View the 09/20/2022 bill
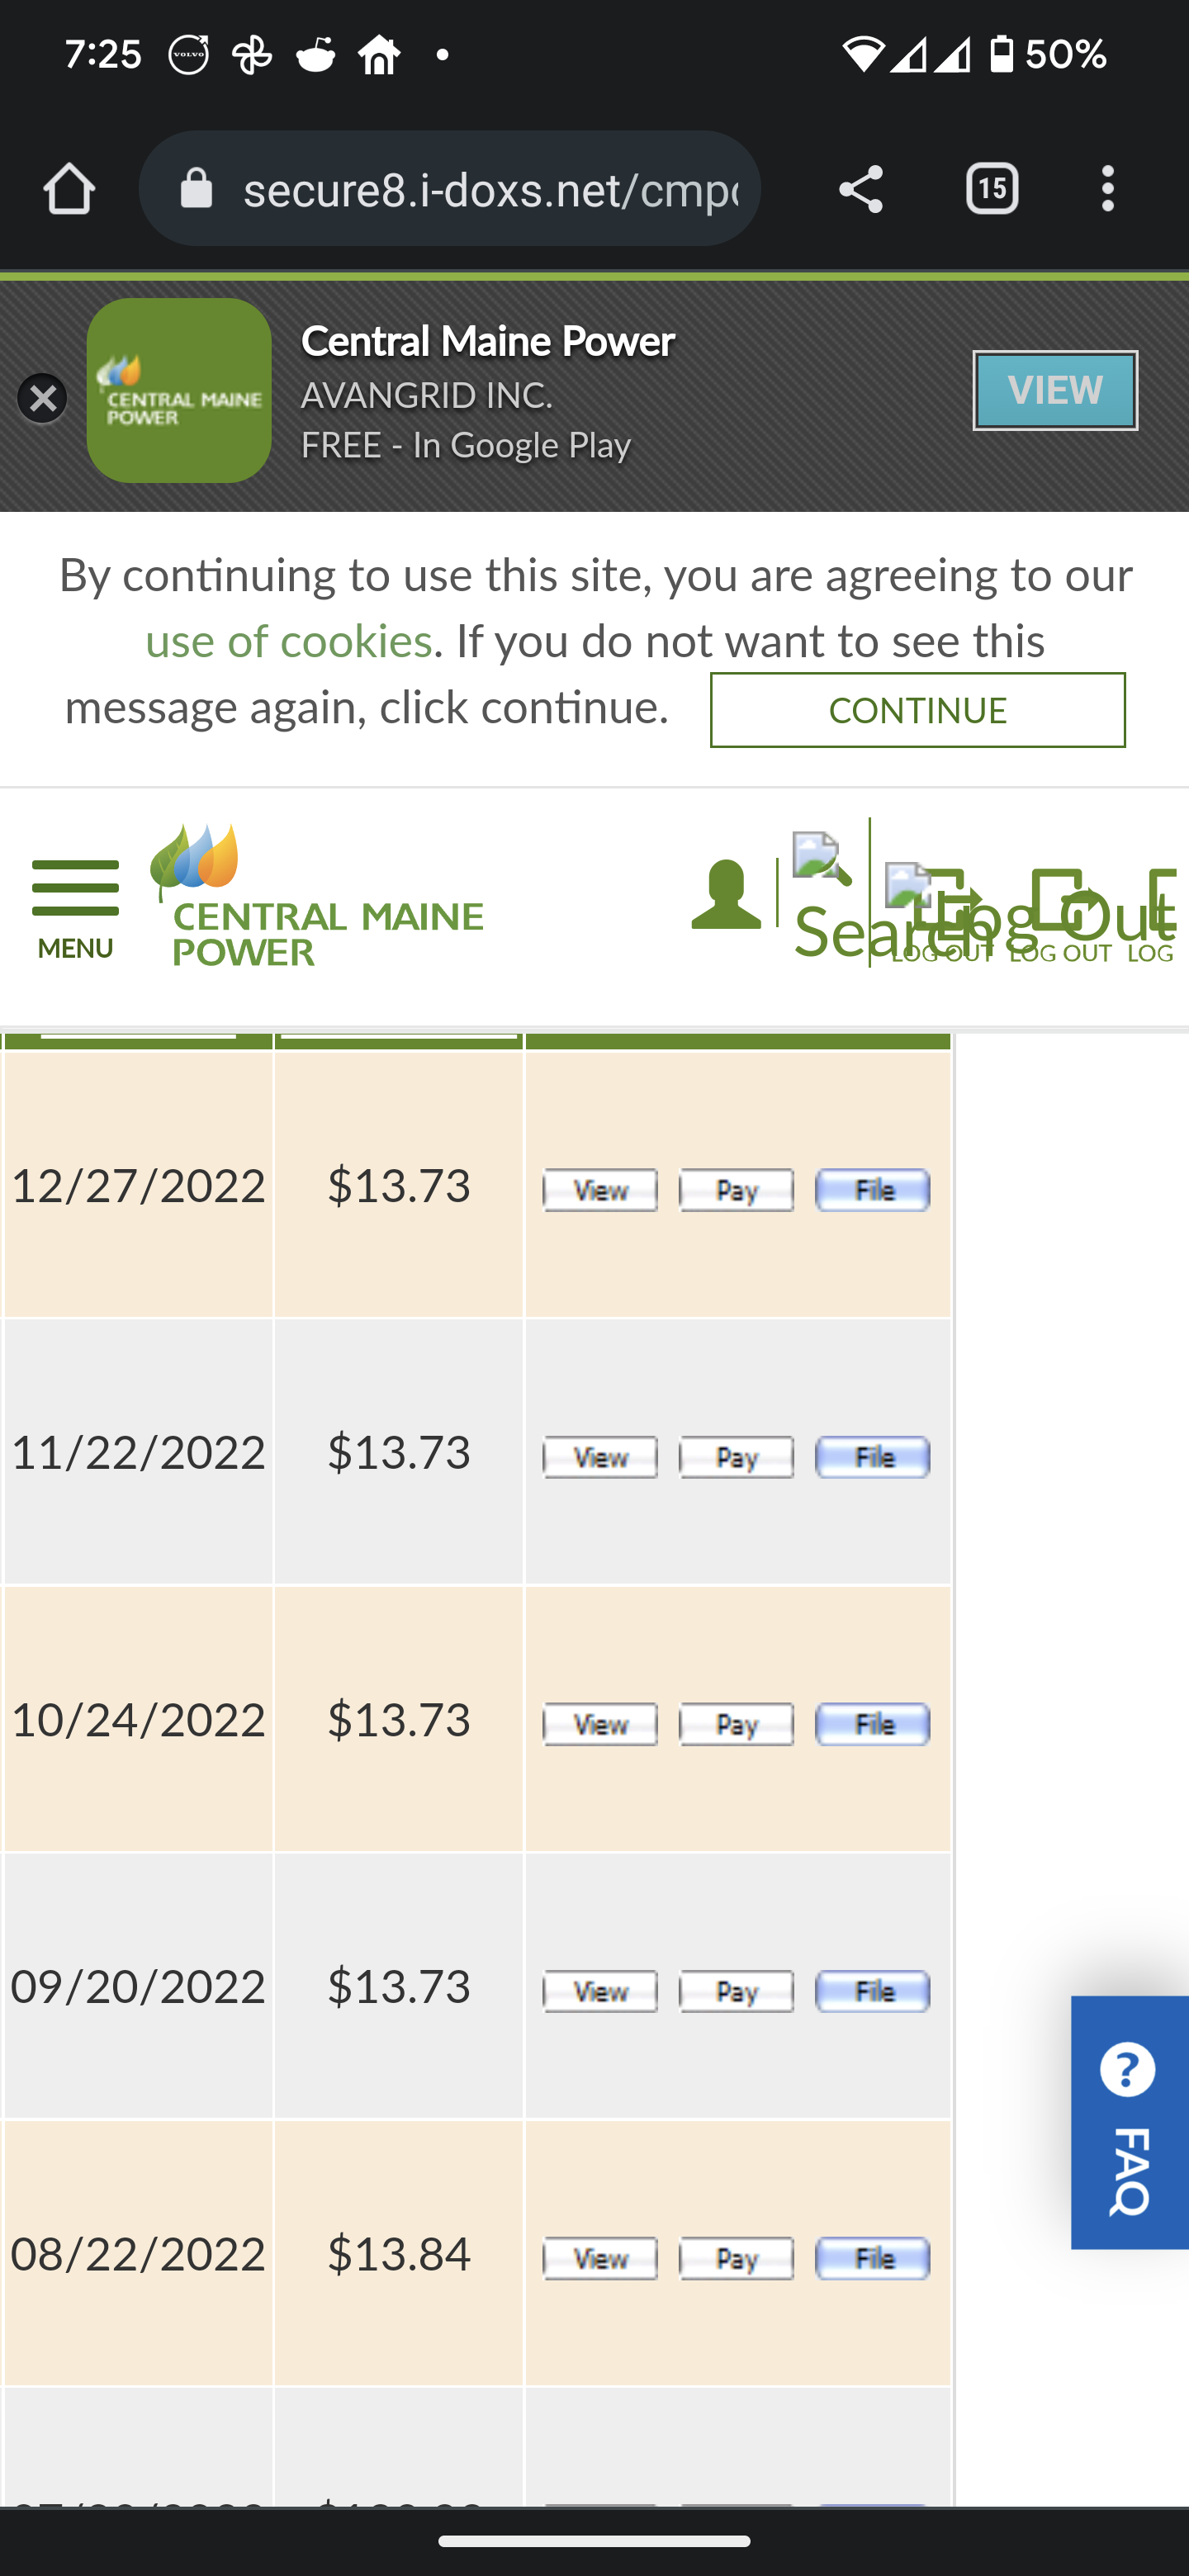The width and height of the screenshot is (1189, 2576). pyautogui.click(x=600, y=1991)
